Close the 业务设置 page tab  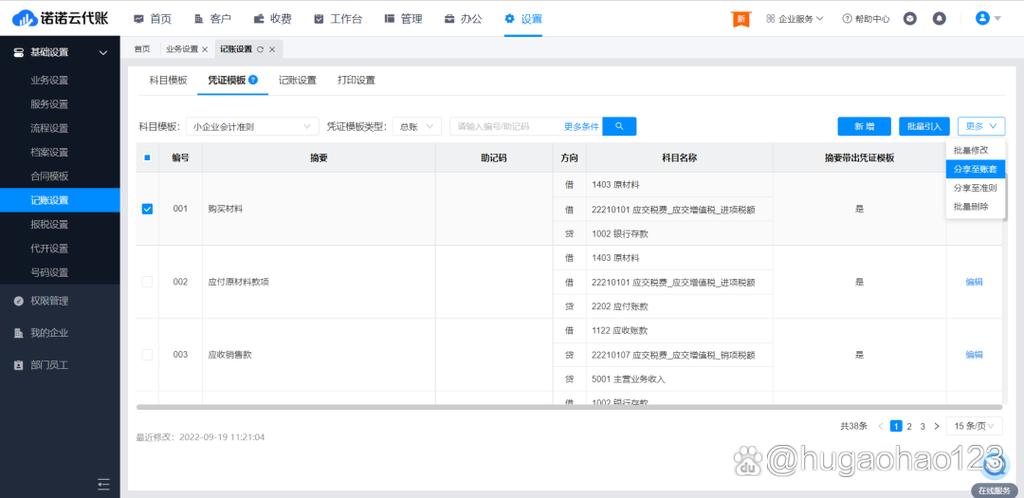point(204,50)
